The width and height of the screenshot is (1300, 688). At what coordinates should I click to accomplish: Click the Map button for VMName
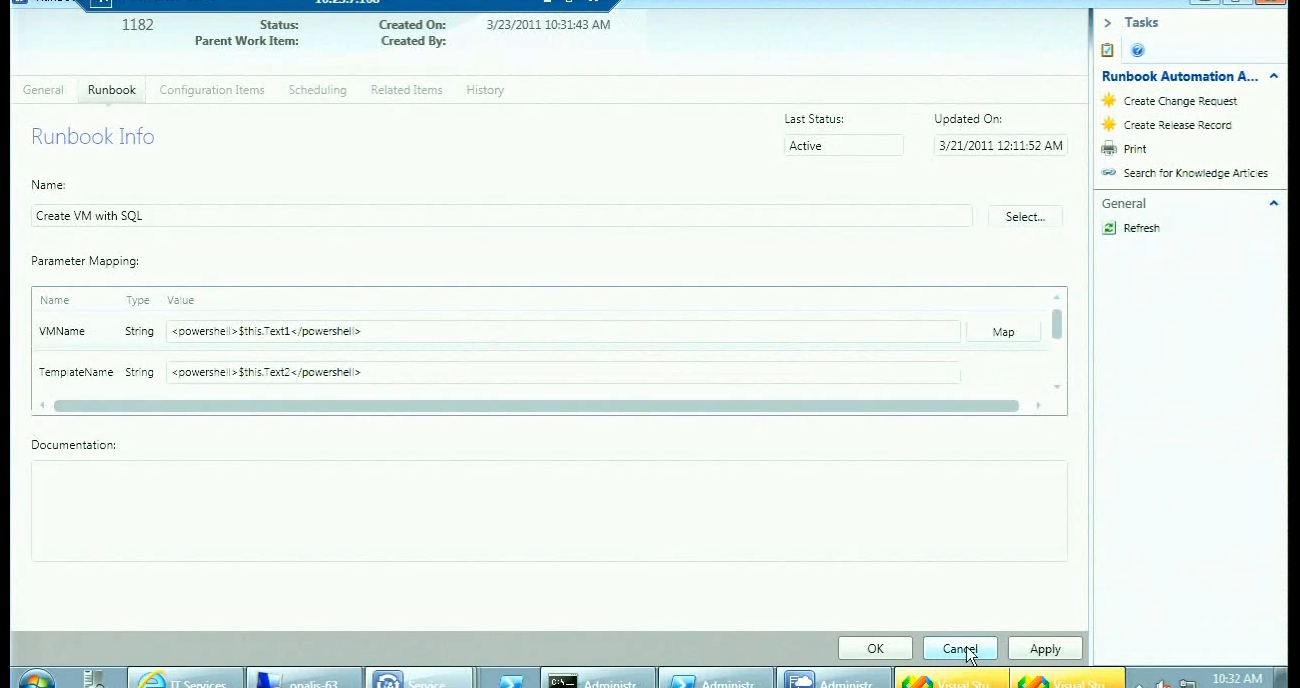[x=1003, y=332]
